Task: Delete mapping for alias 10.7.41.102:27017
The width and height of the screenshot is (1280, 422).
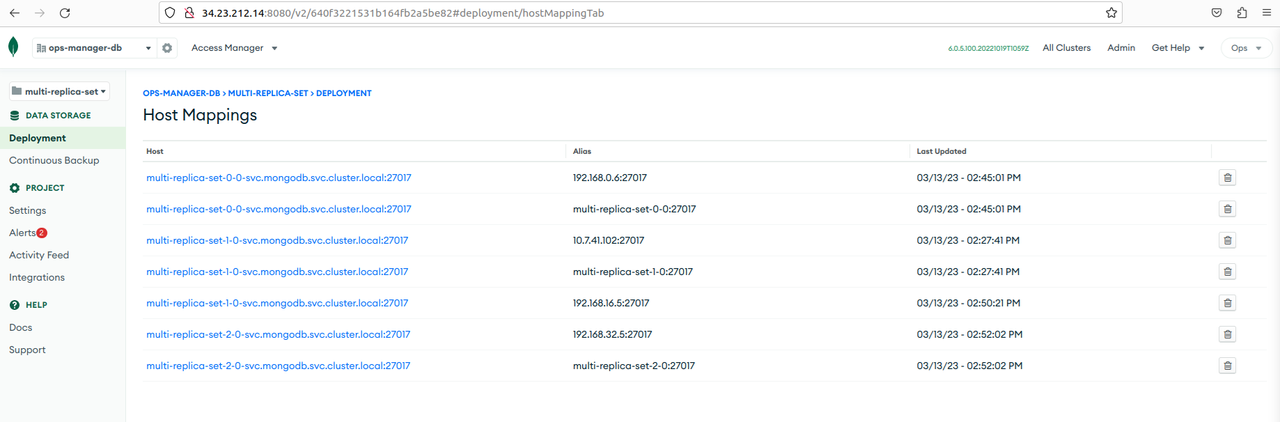Action: point(1227,240)
